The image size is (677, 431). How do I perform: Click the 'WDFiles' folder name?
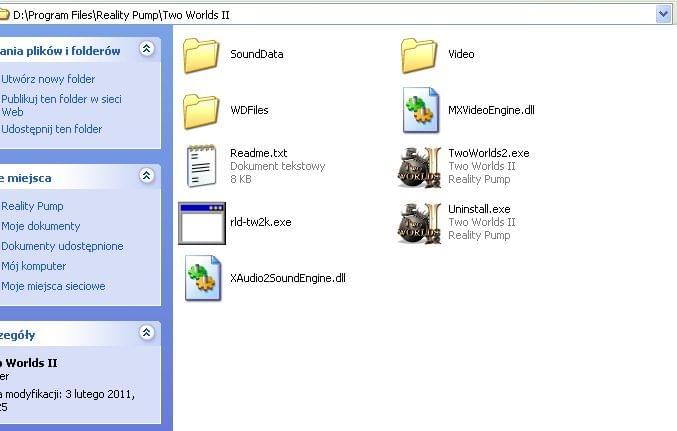pyautogui.click(x=249, y=110)
